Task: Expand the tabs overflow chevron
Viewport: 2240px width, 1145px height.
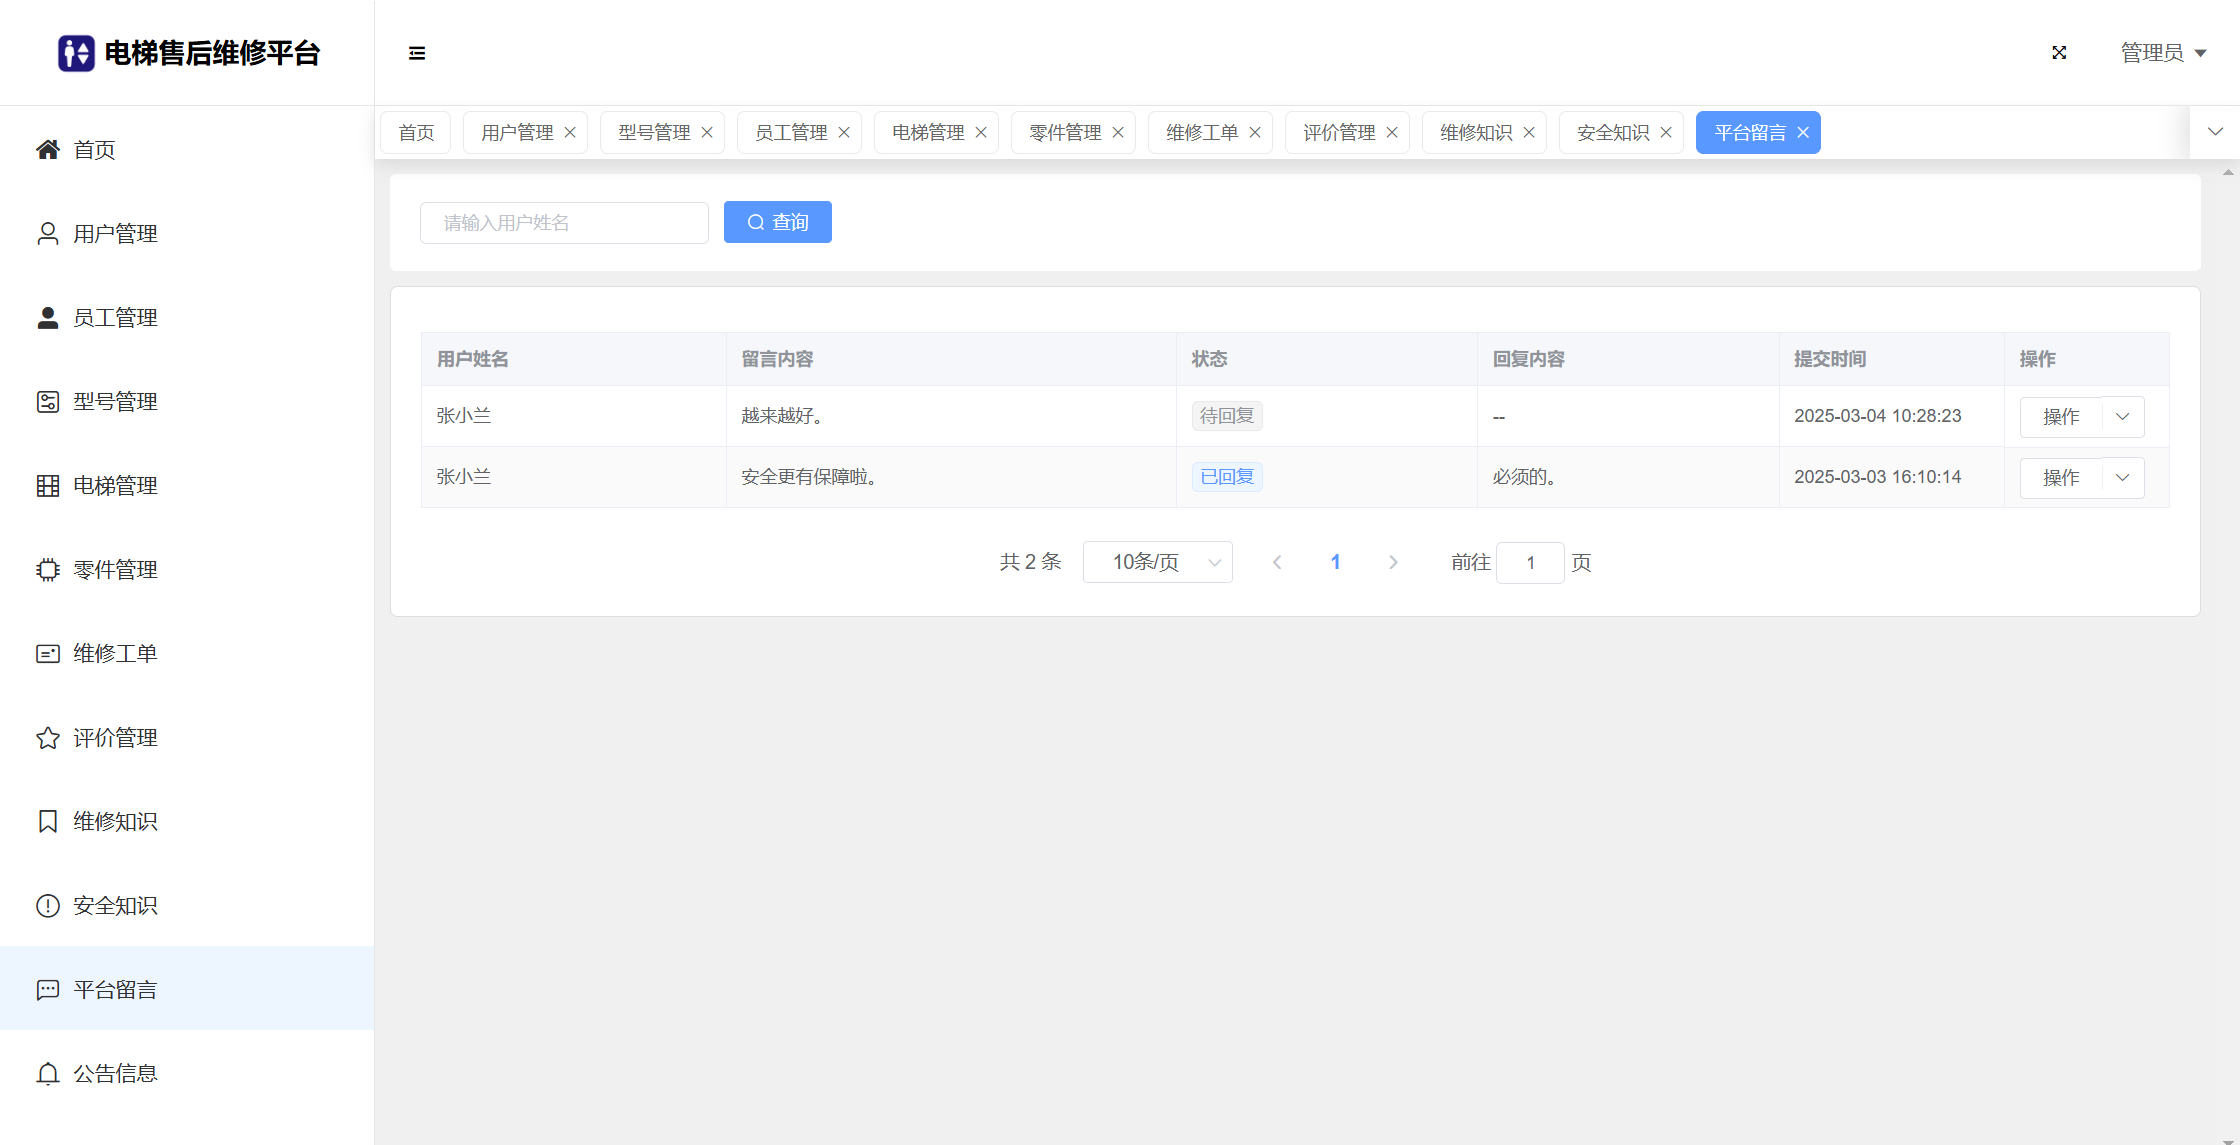Action: pyautogui.click(x=2215, y=132)
